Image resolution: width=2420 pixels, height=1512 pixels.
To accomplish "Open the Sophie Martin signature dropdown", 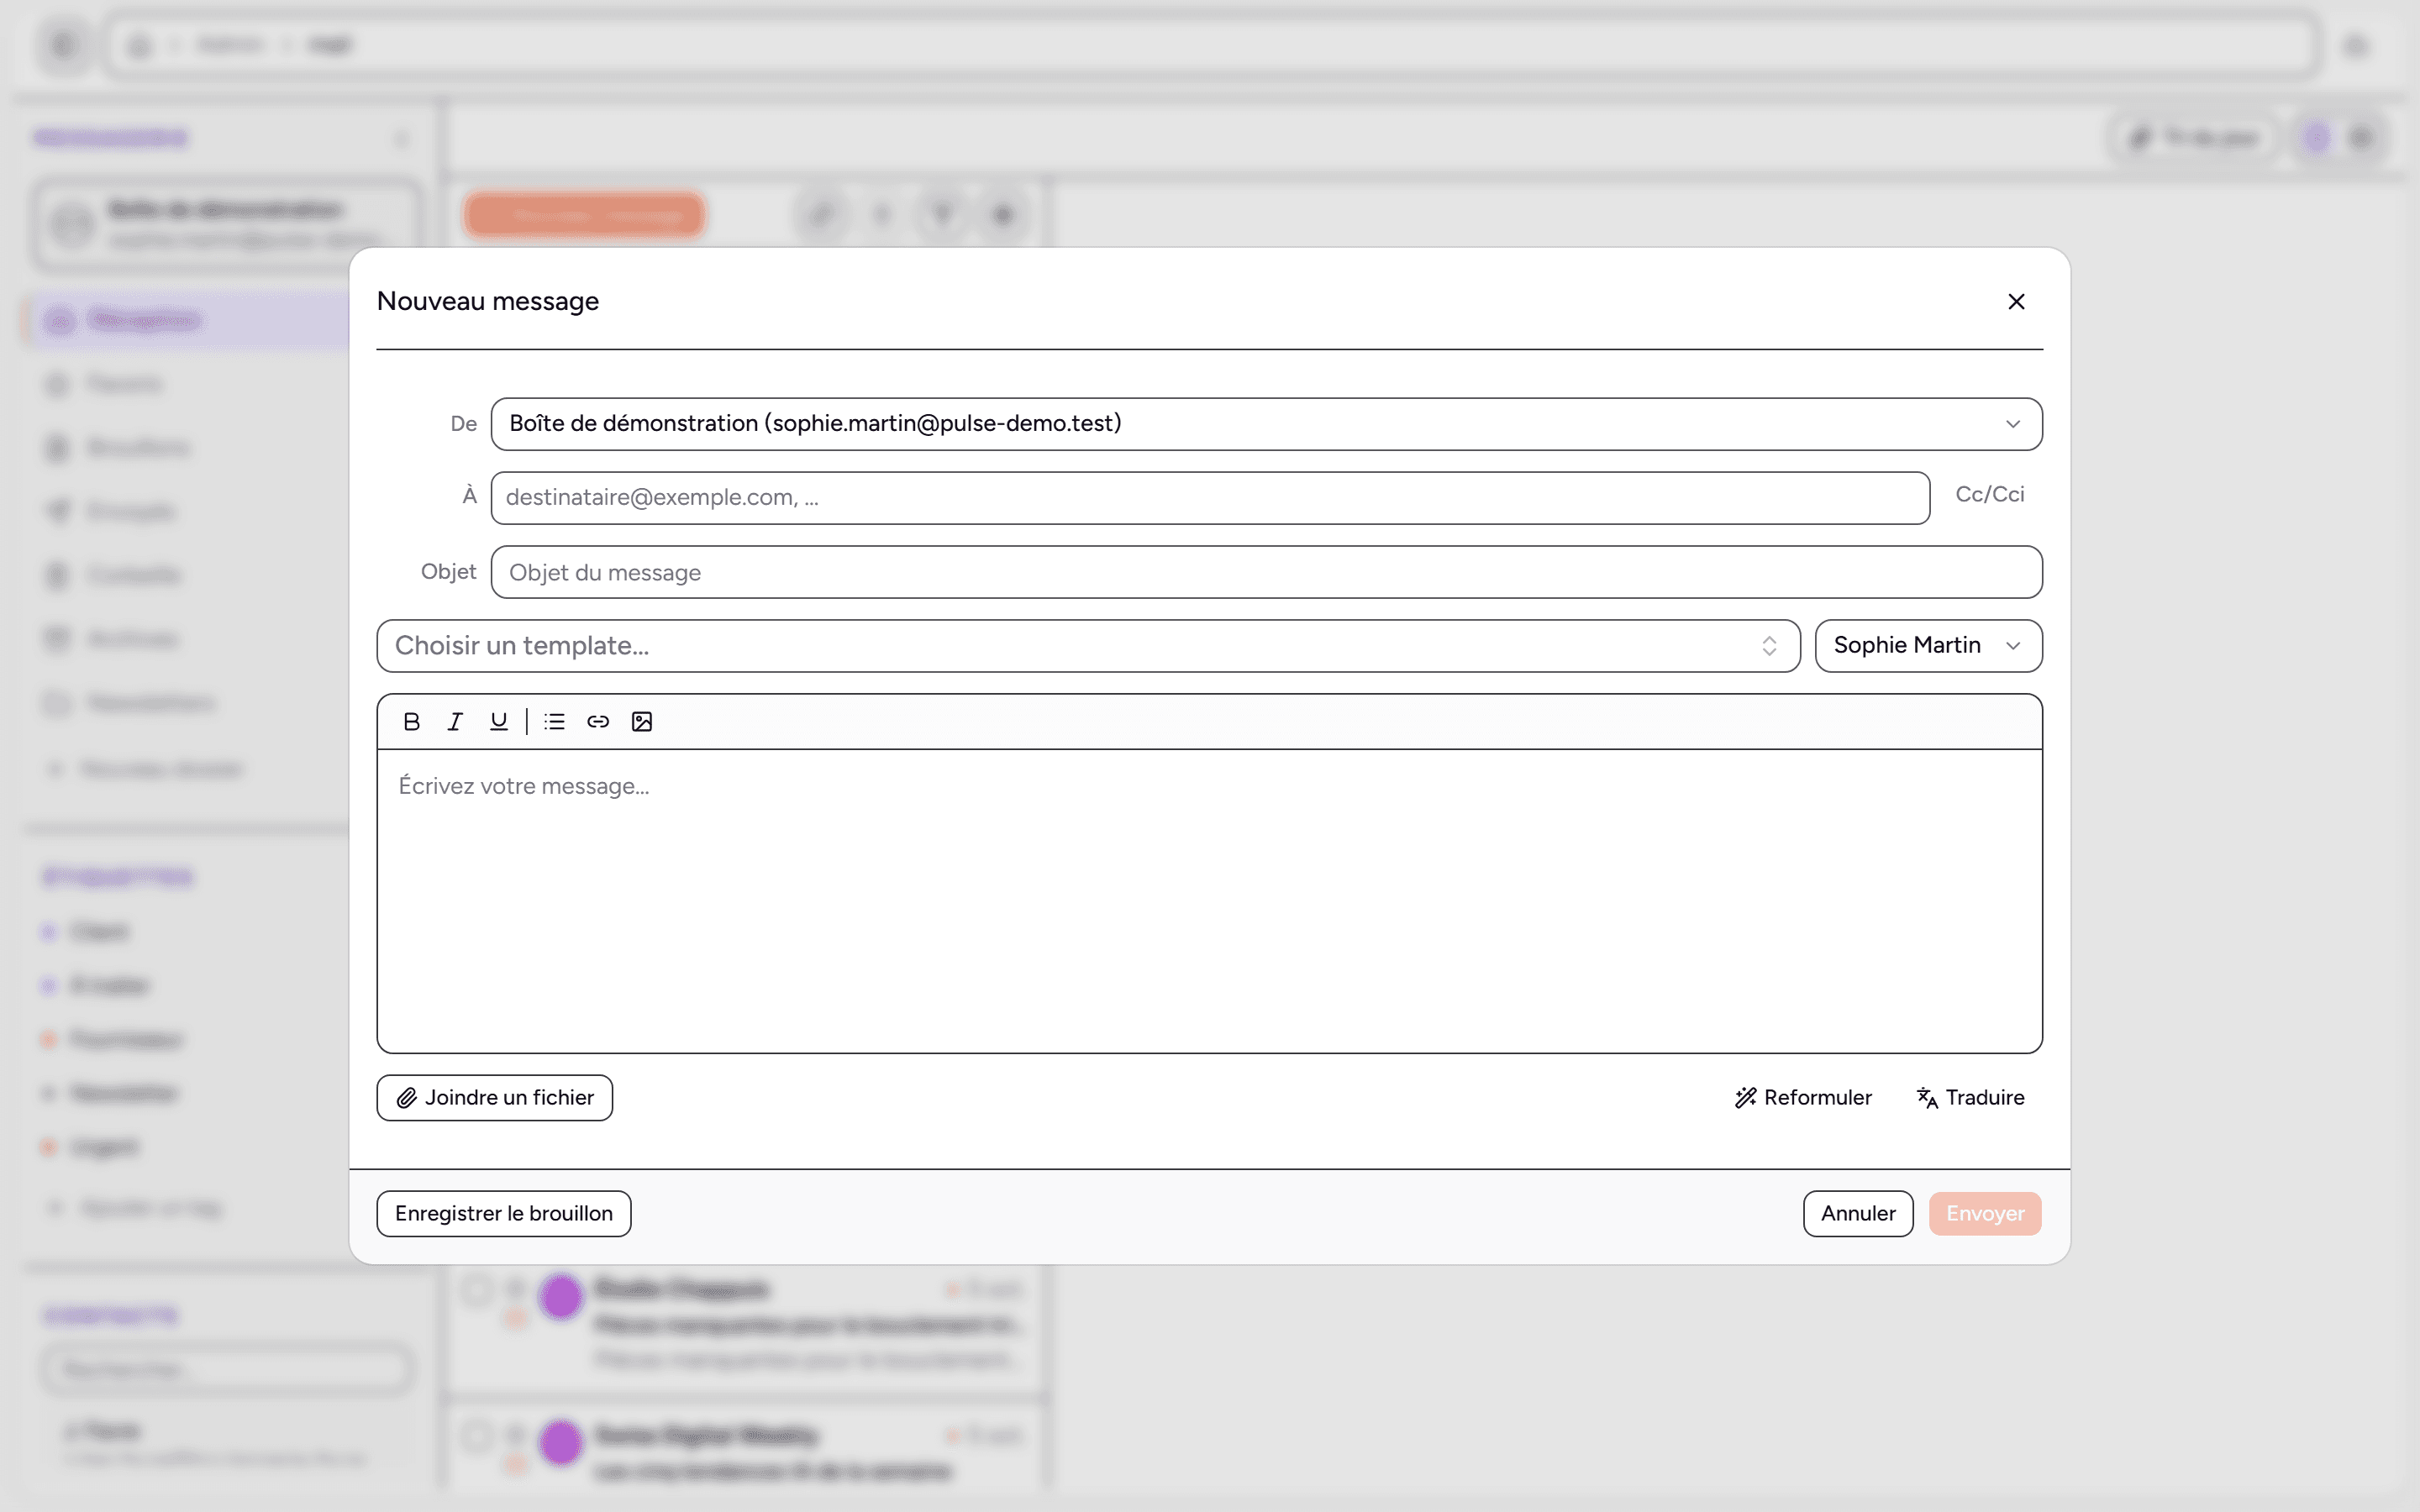I will pyautogui.click(x=1928, y=646).
